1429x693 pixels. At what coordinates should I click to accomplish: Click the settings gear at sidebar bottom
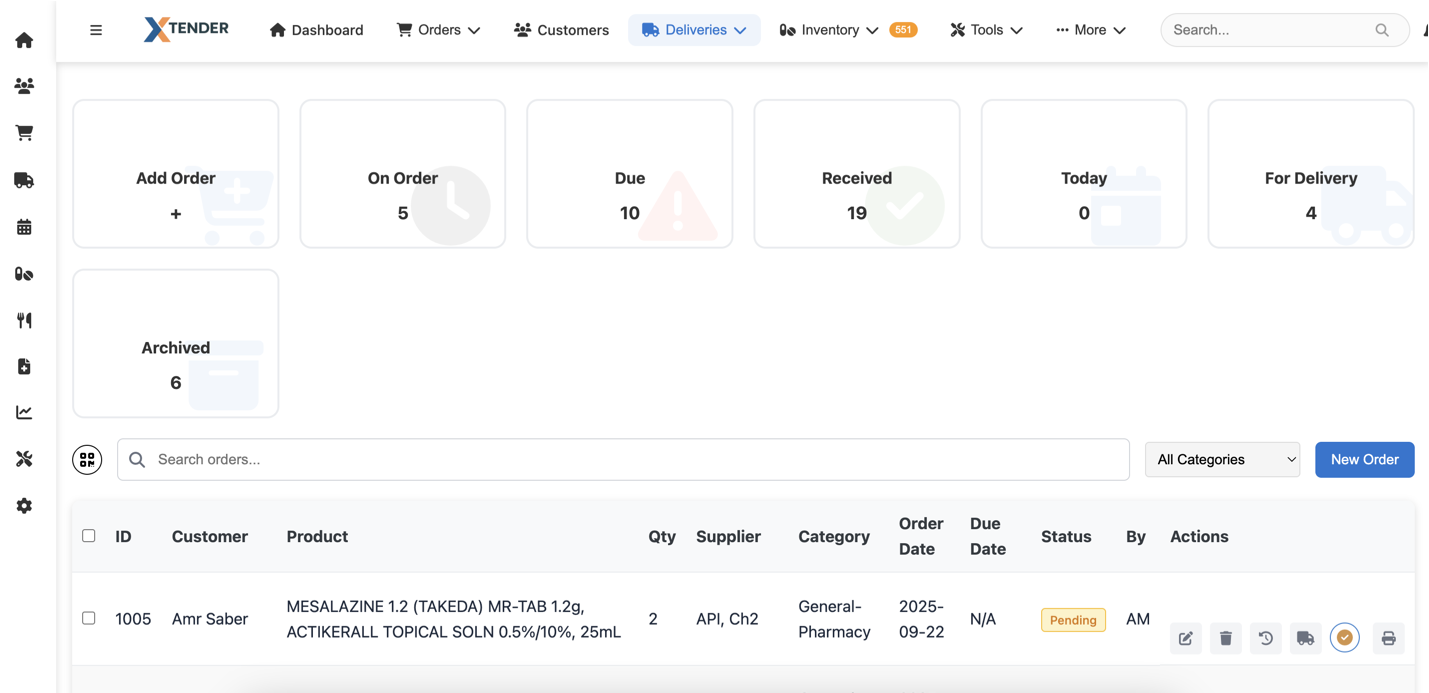(x=24, y=505)
